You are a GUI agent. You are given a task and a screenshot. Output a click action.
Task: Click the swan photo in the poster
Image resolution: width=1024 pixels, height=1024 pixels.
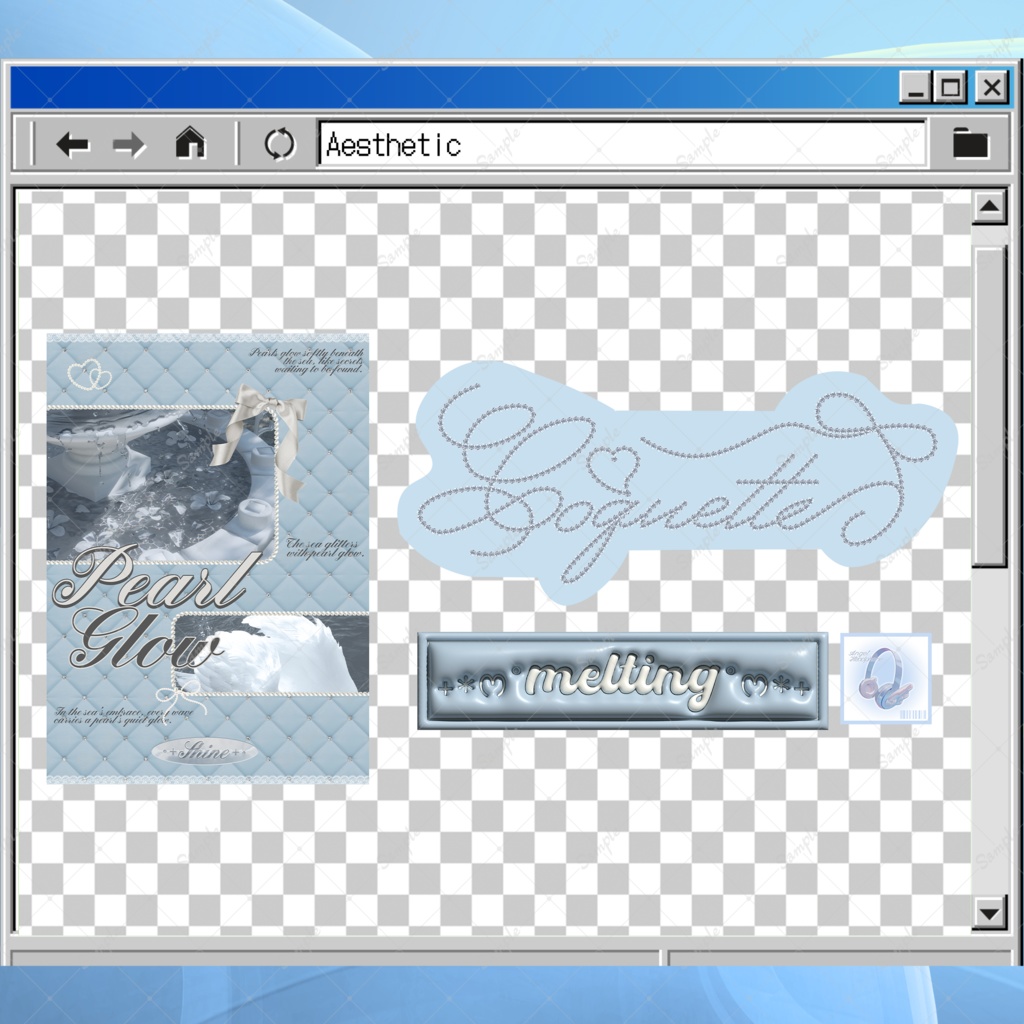[x=270, y=653]
